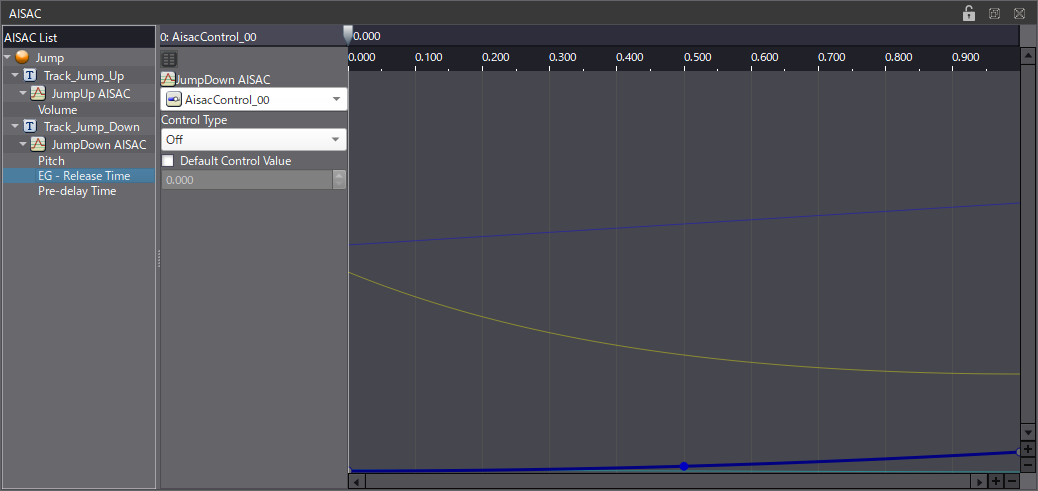Click the graph's horizontal scrollbar left arrow
Image resolution: width=1038 pixels, height=491 pixels.
coord(355,481)
